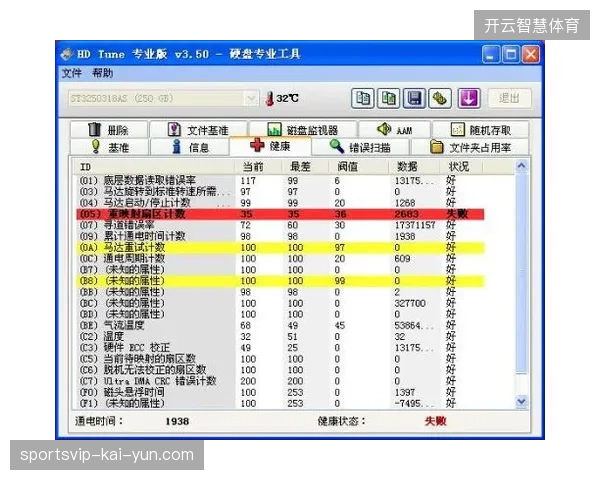This screenshot has height=480, width=600.
Task: Select row (09) 累计通电时间计数
Action: point(280,236)
